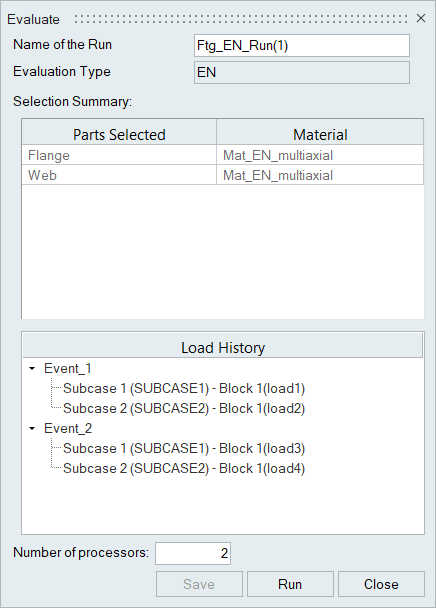436x608 pixels.
Task: Click the Load History header
Action: pyautogui.click(x=223, y=347)
